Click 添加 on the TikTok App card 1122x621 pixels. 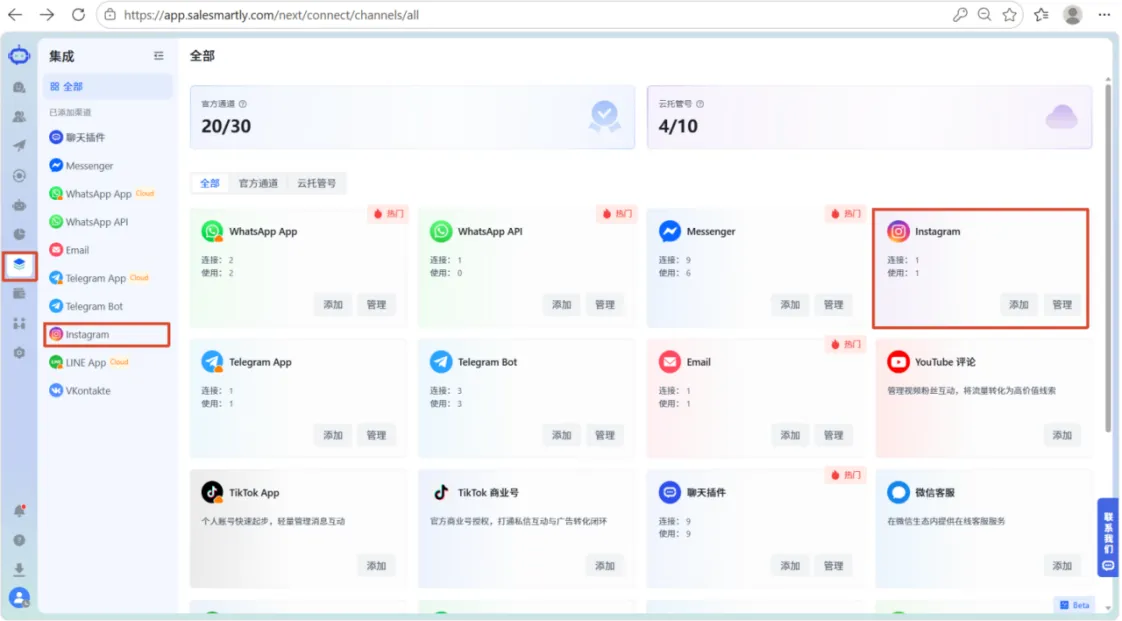click(376, 566)
